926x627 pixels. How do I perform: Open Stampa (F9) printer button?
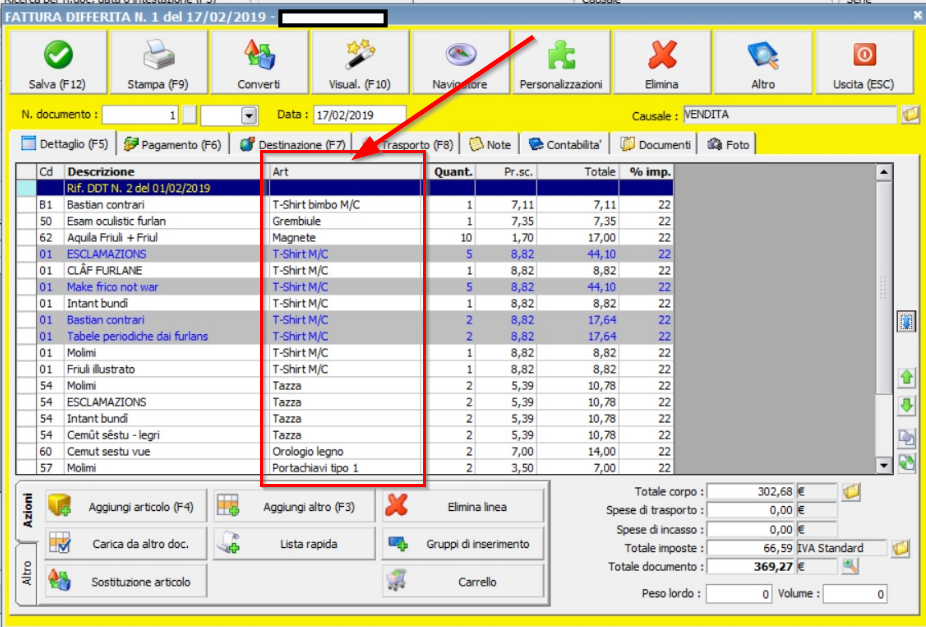pos(158,63)
